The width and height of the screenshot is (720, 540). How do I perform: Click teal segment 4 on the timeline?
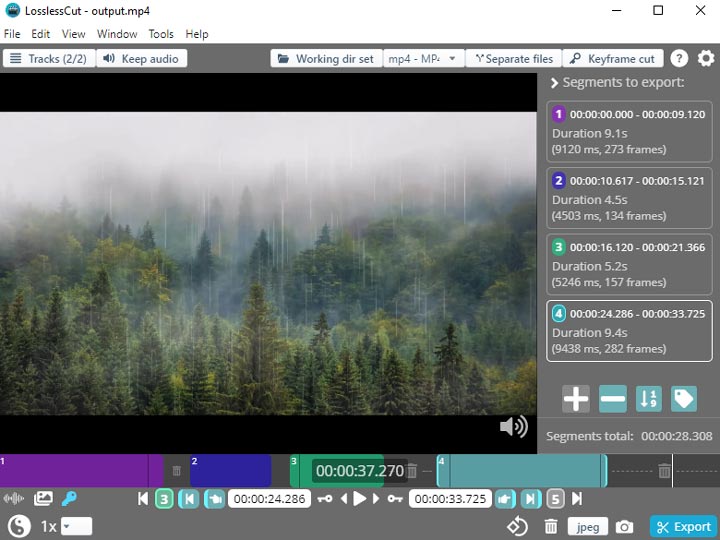522,471
